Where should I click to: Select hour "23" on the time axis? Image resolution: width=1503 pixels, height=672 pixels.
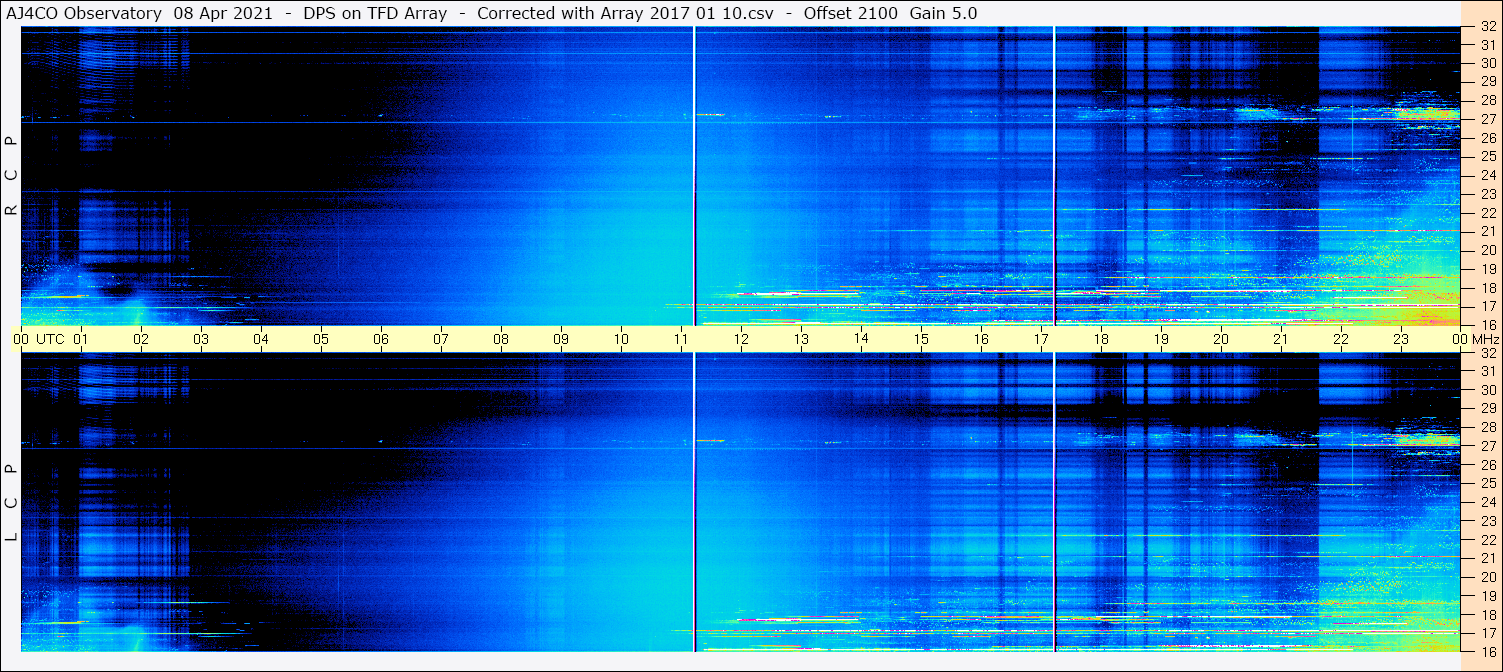[x=1401, y=339]
